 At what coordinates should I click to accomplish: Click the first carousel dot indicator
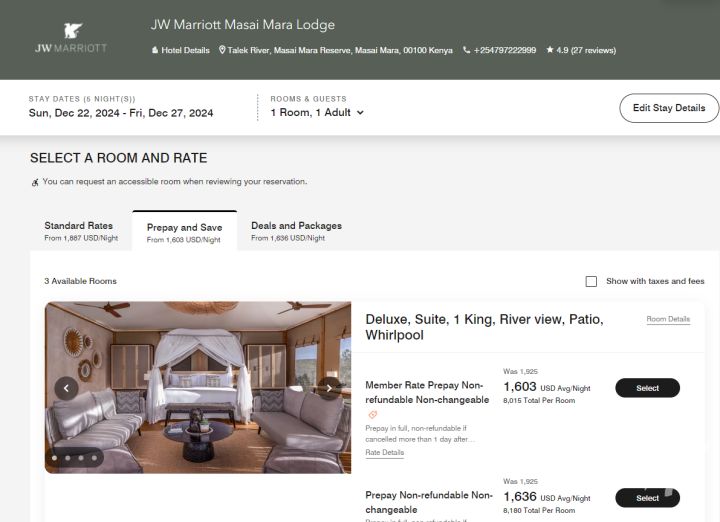[x=54, y=458]
